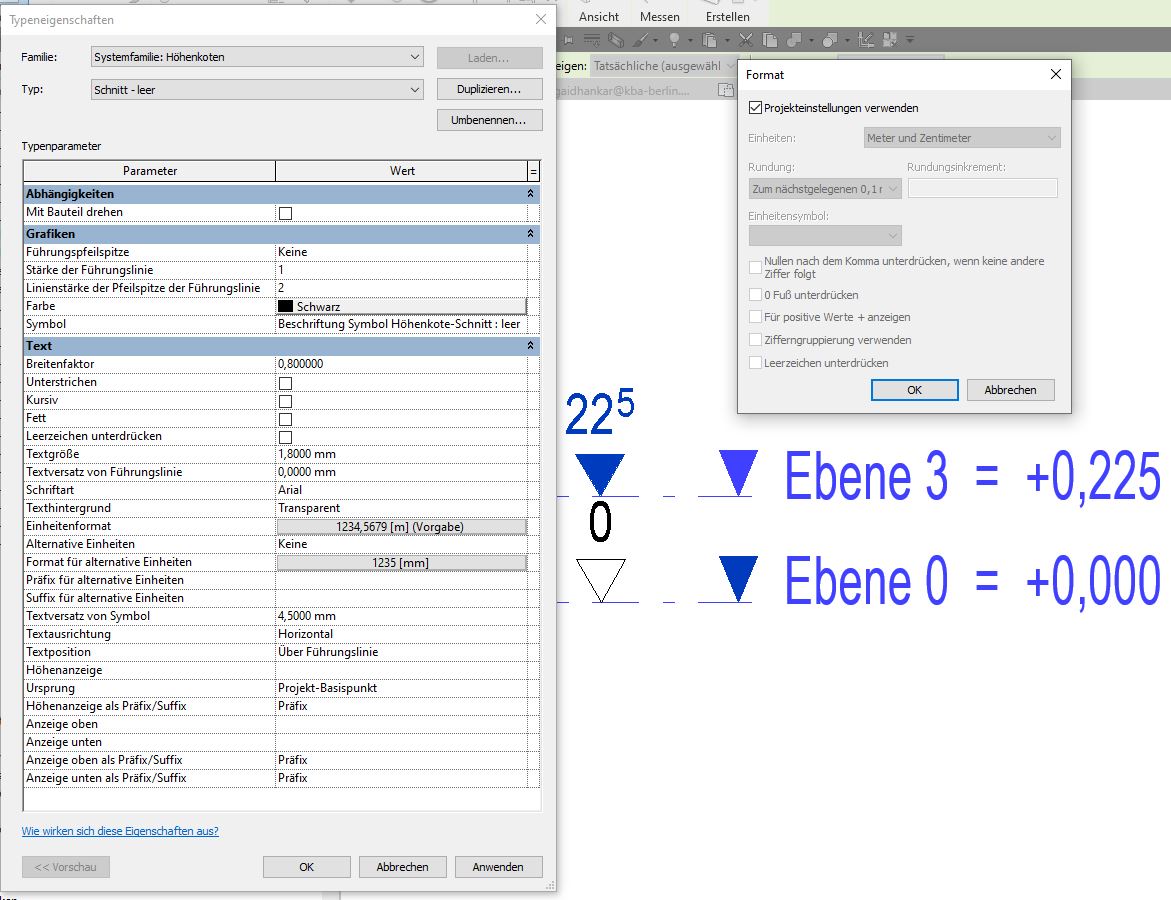Screen dimensions: 1171x900
Task: Click Abbrechen in the Typeneigenschaften dialog
Action: click(403, 866)
